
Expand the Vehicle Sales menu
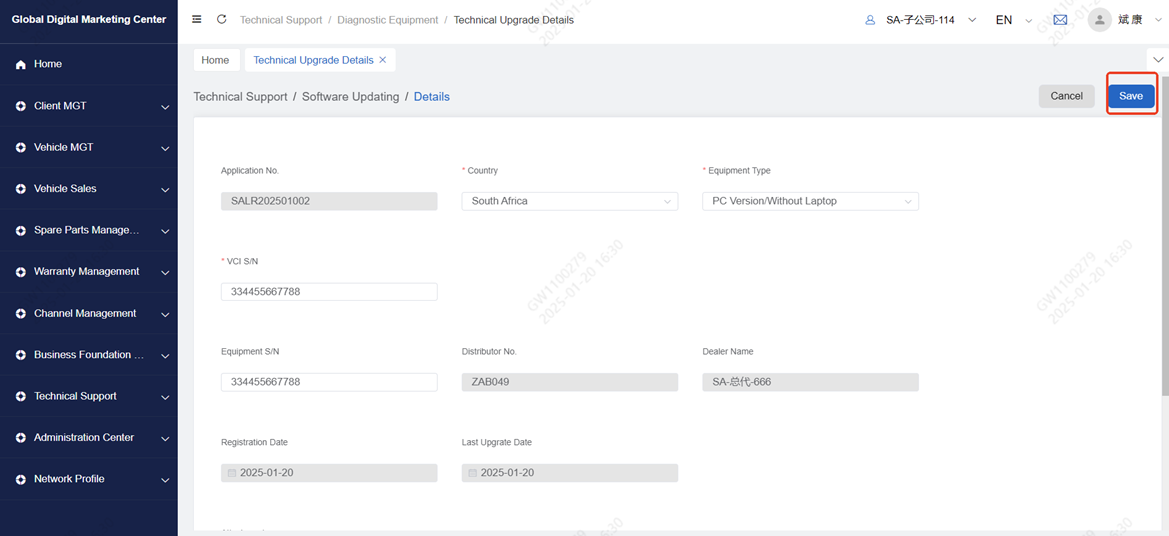[x=88, y=188]
